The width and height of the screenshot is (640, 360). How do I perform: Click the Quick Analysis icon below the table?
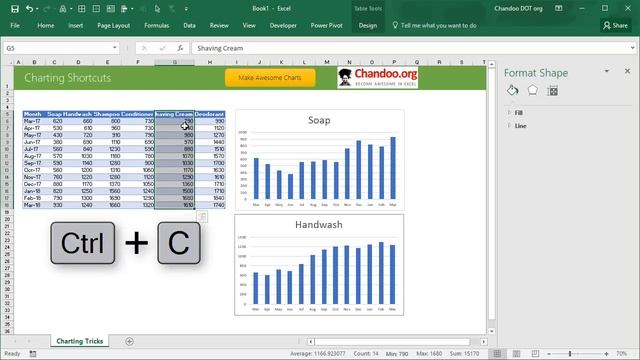(202, 217)
